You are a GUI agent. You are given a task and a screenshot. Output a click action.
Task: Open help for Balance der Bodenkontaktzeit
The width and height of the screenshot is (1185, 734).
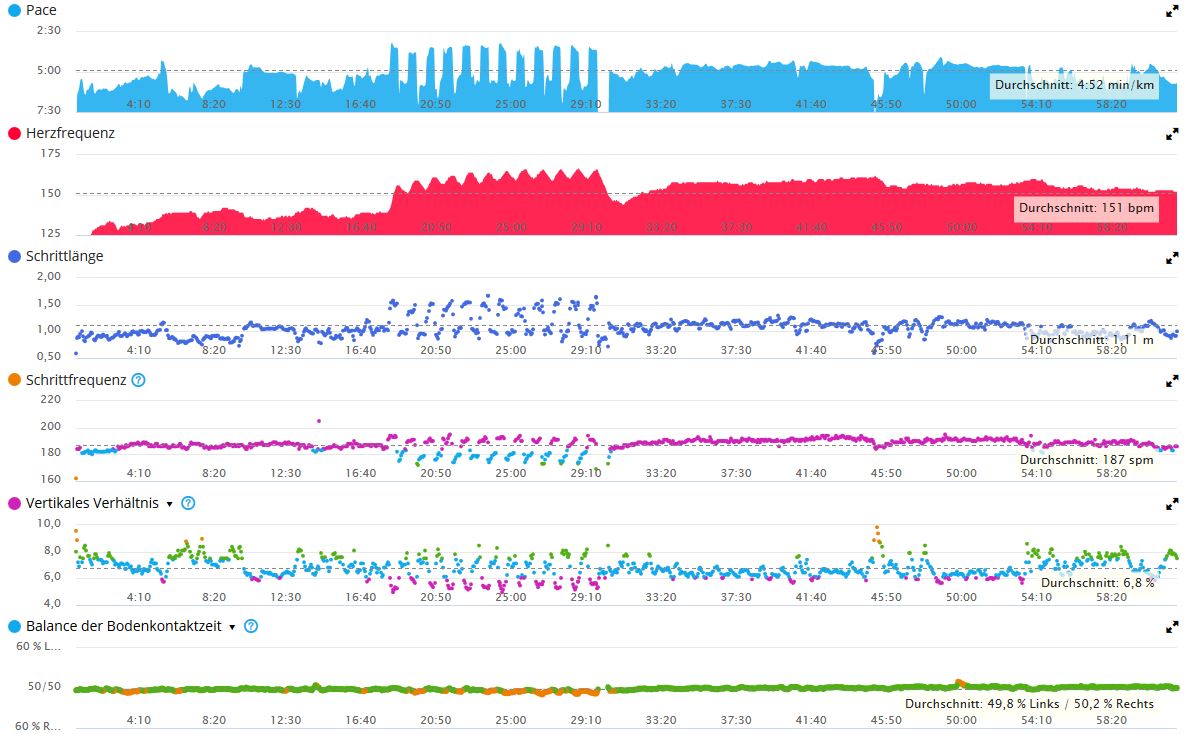click(x=251, y=626)
